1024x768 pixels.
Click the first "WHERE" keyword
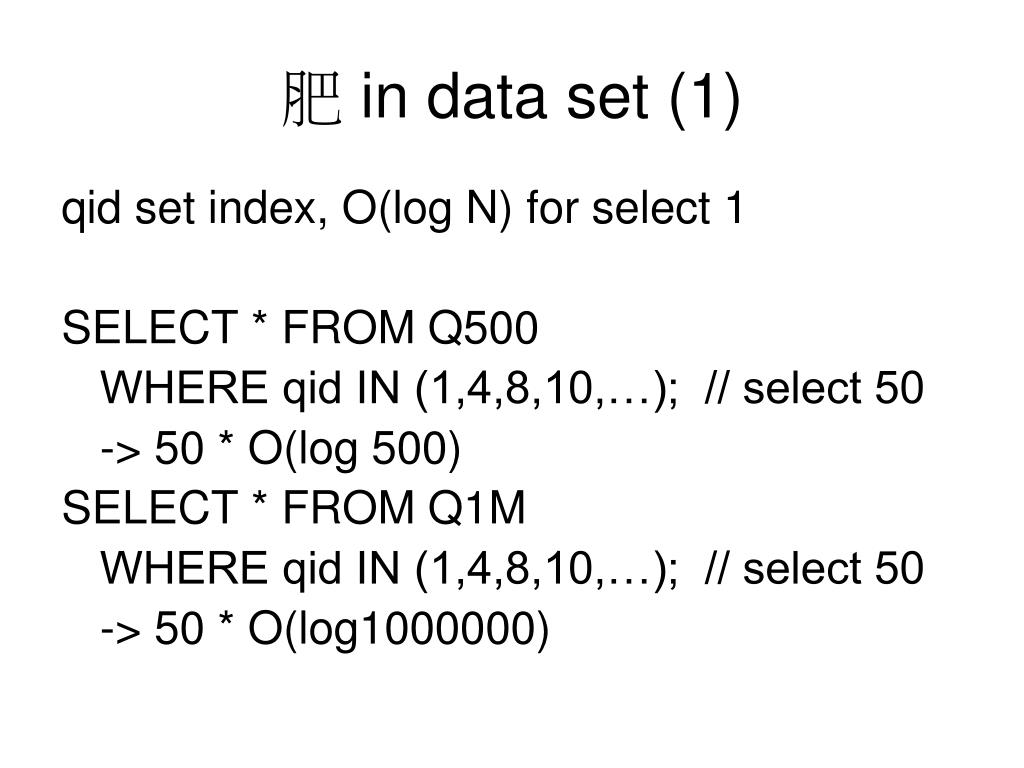184,388
